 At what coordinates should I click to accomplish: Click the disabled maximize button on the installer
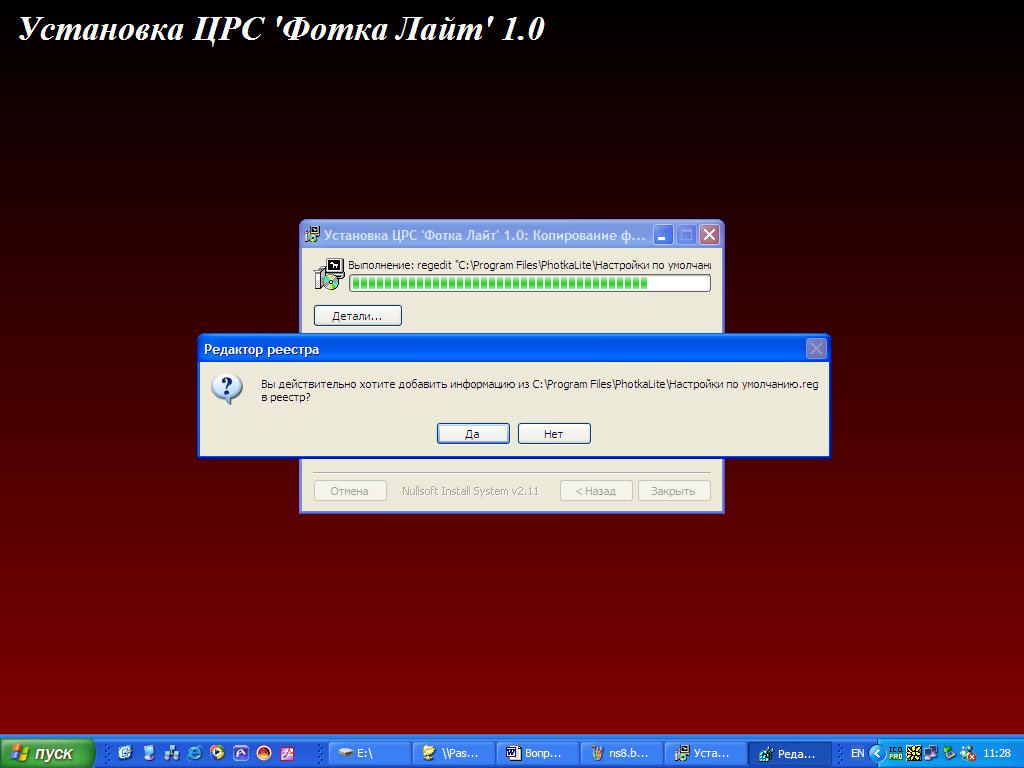[686, 234]
